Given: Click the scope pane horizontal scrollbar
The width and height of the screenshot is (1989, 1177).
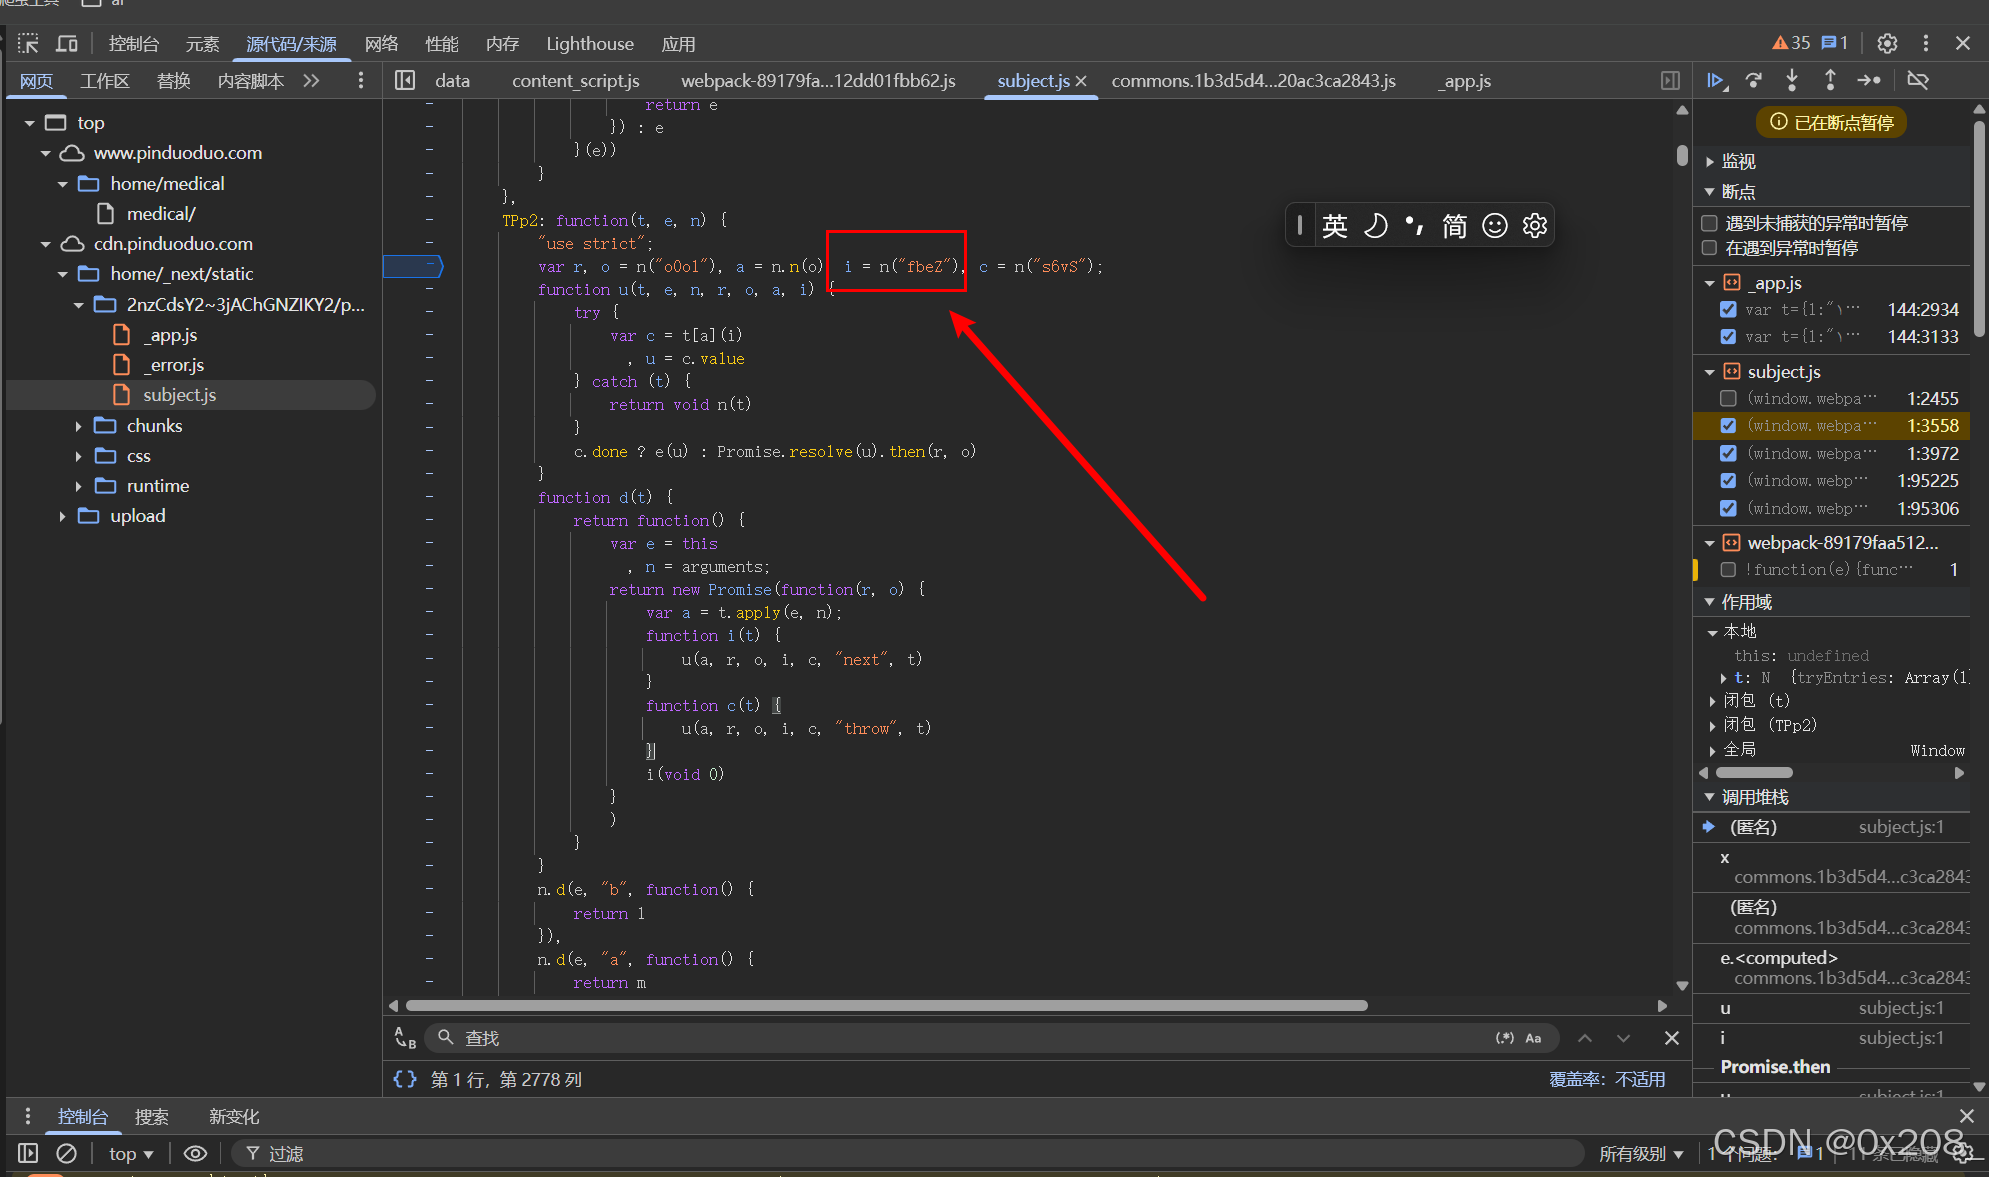Looking at the screenshot, I should 1754,772.
